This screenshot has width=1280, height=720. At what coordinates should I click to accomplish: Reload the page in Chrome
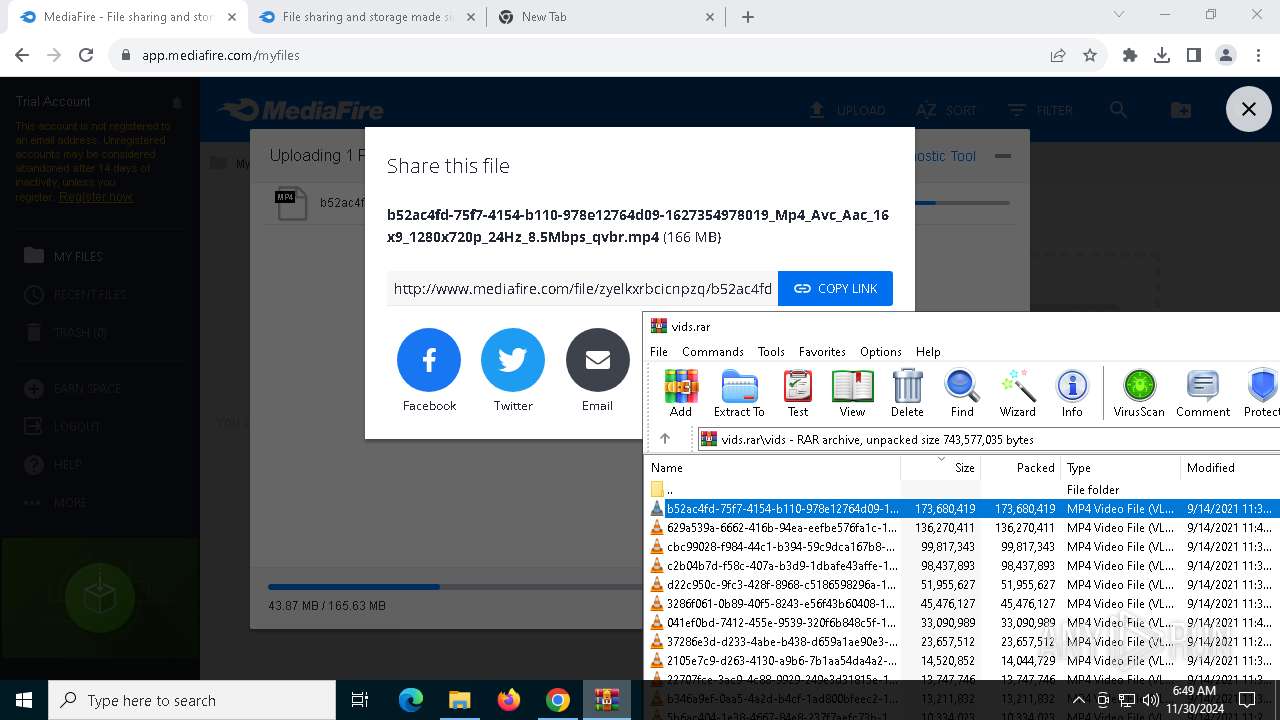coord(86,56)
